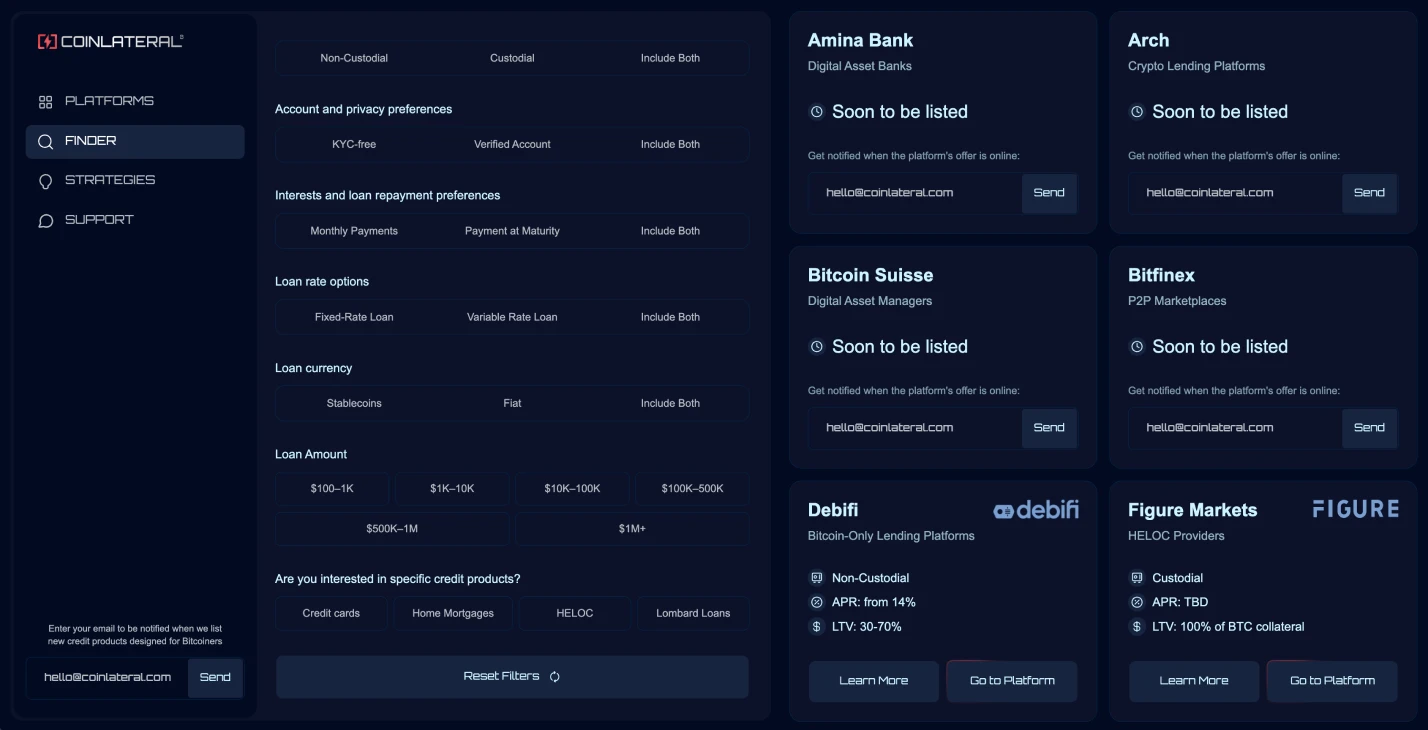Focus the sidebar email input field
1428x730 pixels.
[107, 677]
